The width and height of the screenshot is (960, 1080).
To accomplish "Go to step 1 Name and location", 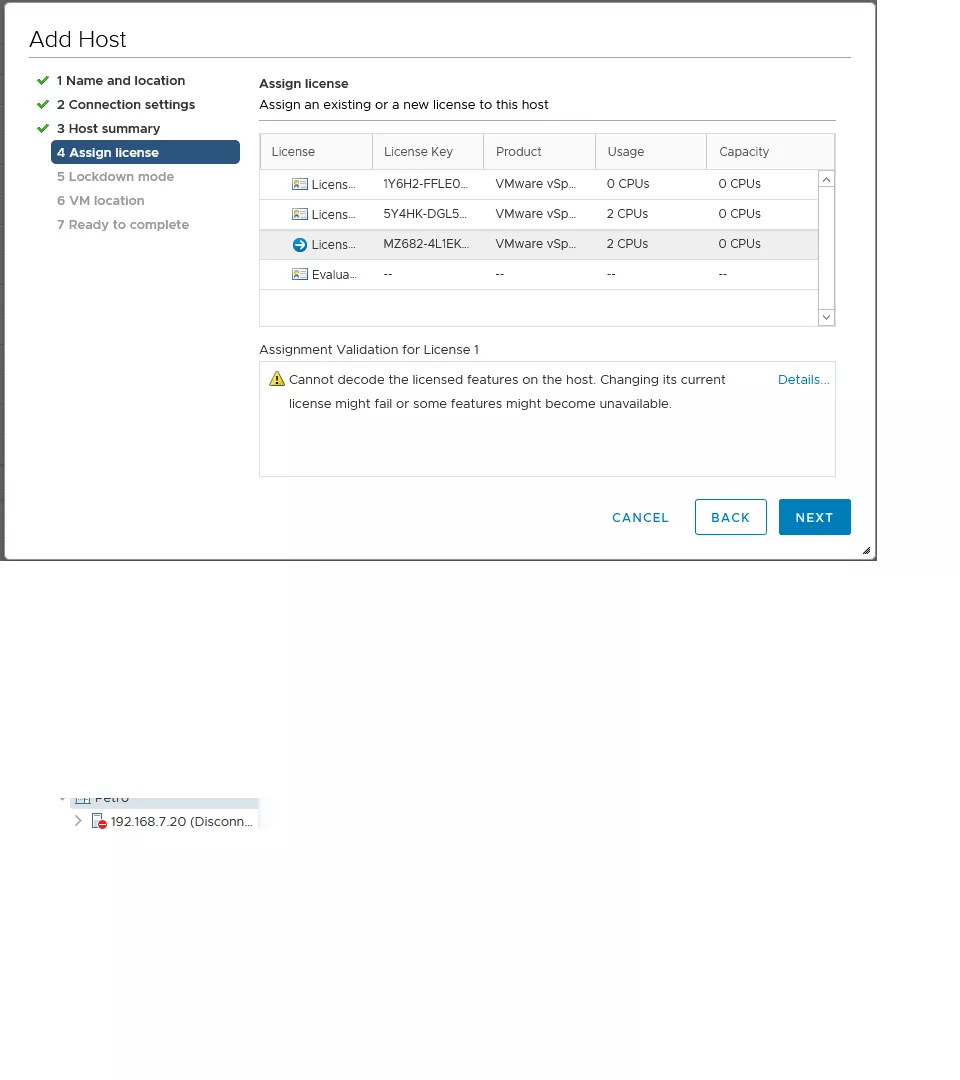I will pos(121,81).
